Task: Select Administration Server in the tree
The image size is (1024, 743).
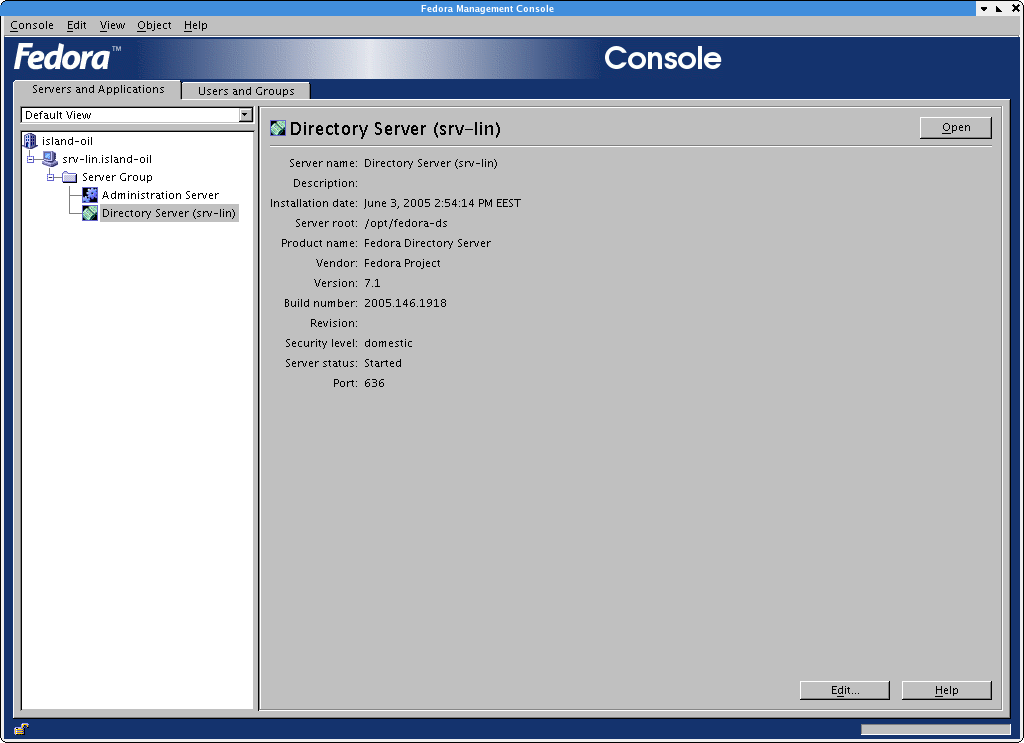Action: [x=160, y=195]
